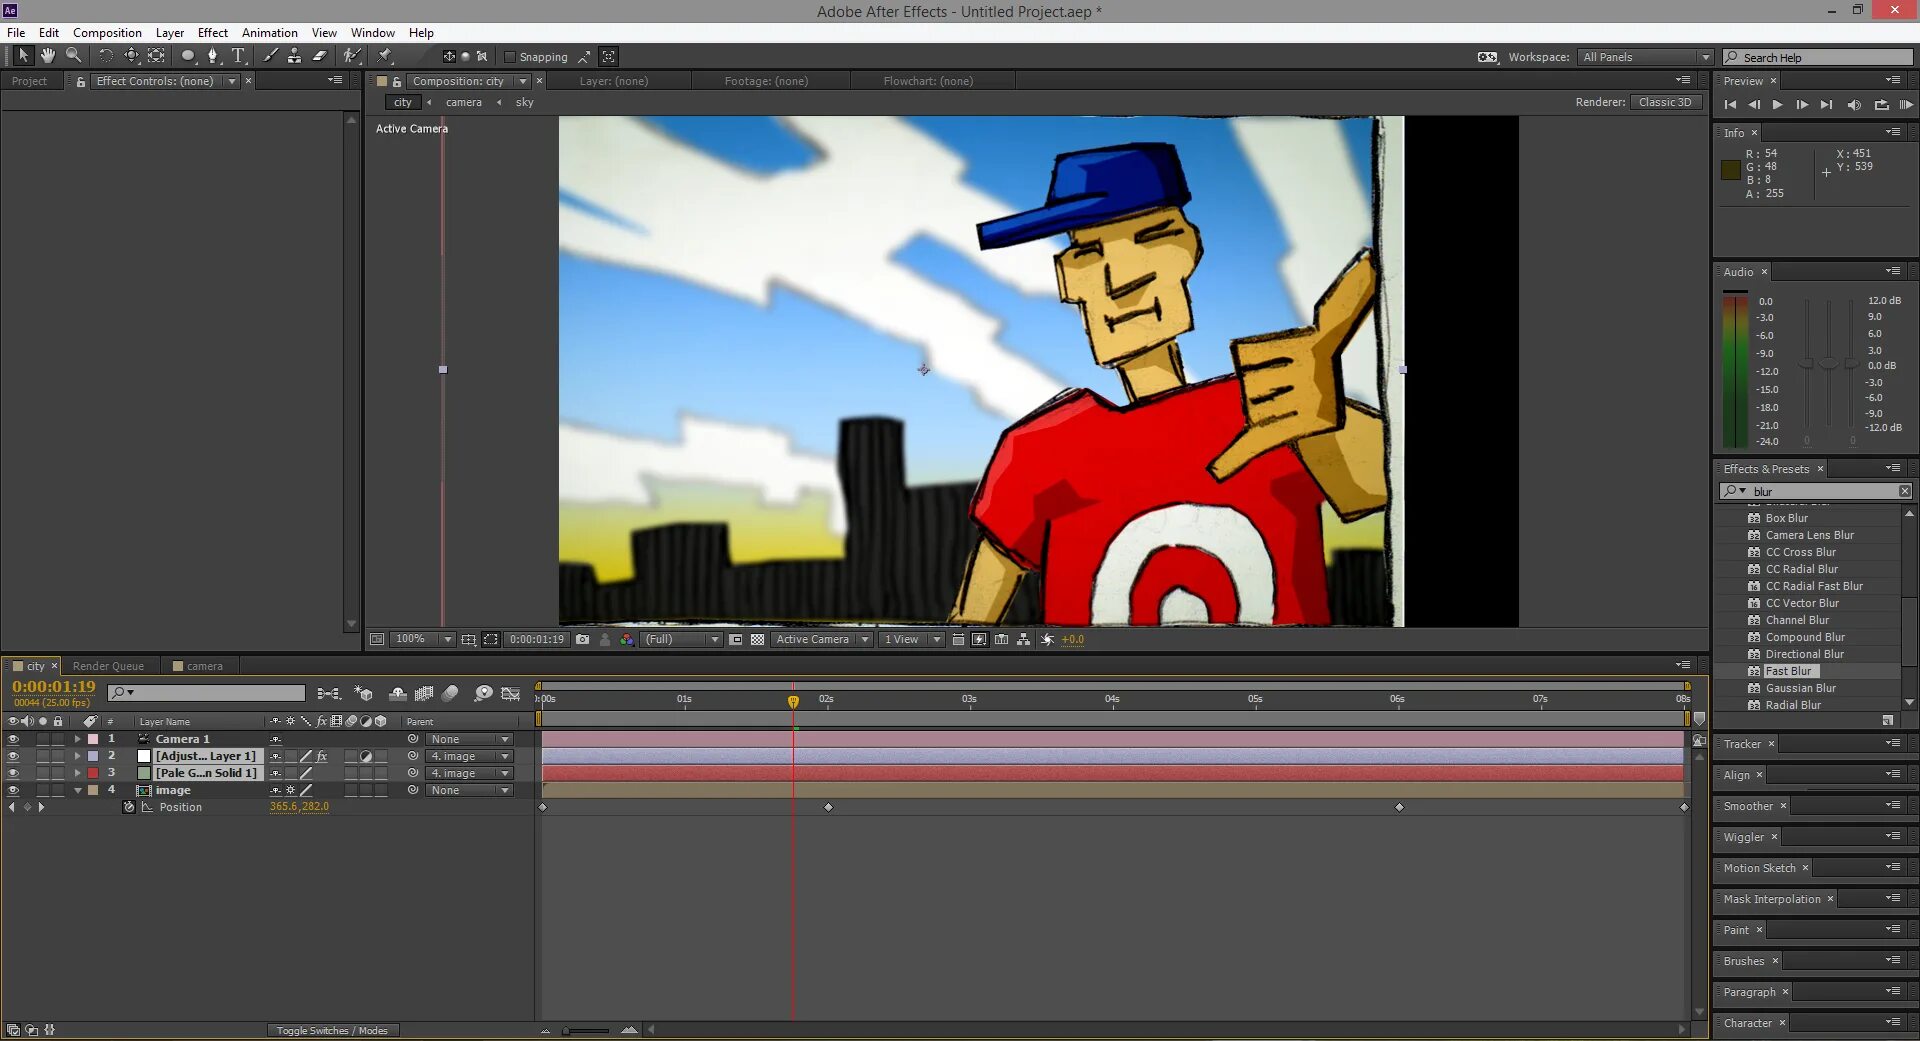1920x1041 pixels.
Task: Select the Hand tool
Action: coord(48,56)
